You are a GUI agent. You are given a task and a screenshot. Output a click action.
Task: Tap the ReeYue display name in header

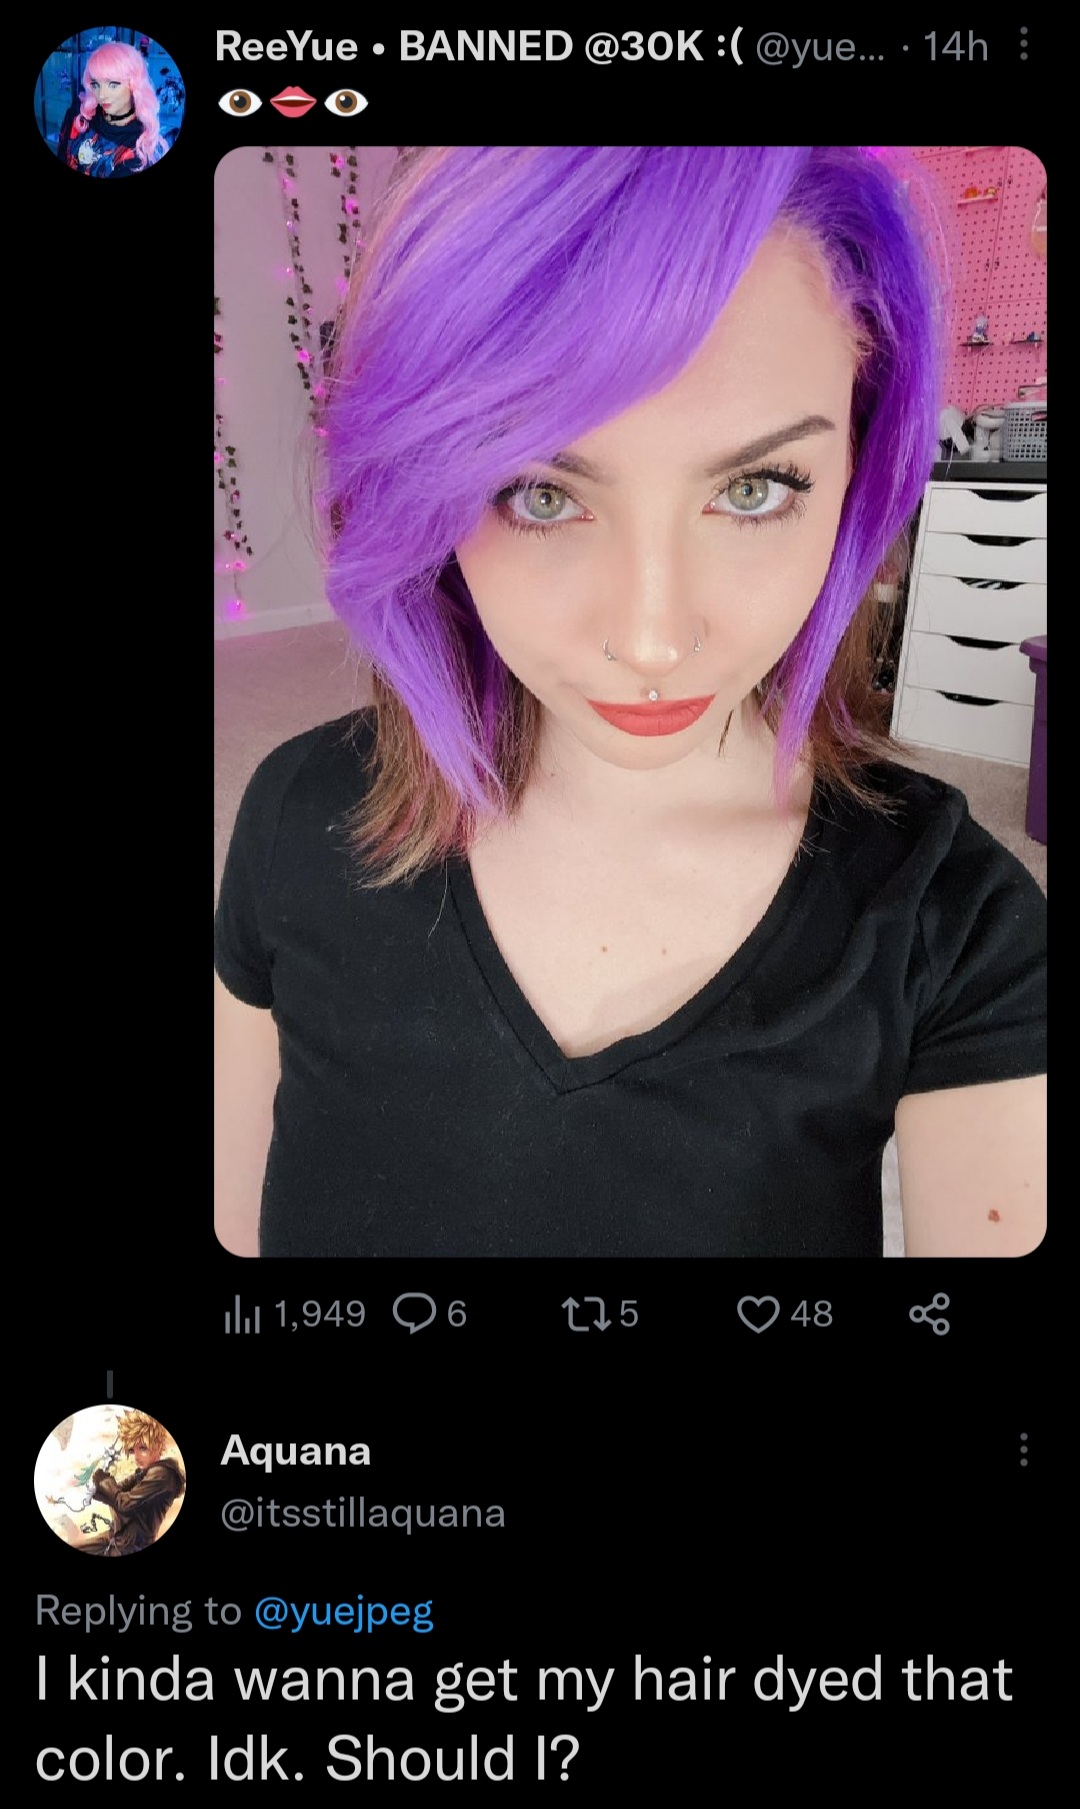tap(286, 46)
